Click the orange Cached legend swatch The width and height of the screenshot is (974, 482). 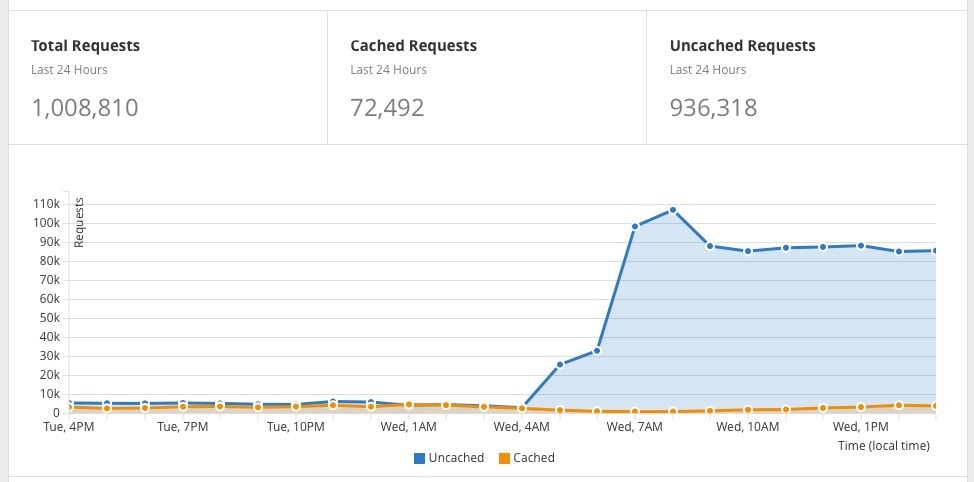(x=504, y=459)
